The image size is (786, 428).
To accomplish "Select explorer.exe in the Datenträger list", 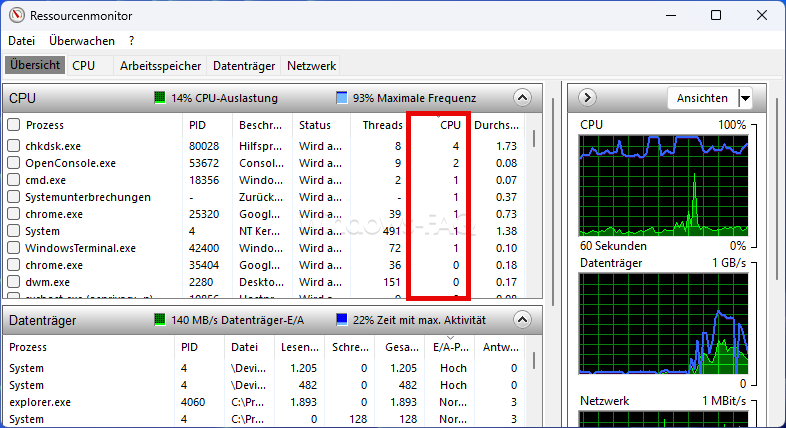I will pos(40,402).
